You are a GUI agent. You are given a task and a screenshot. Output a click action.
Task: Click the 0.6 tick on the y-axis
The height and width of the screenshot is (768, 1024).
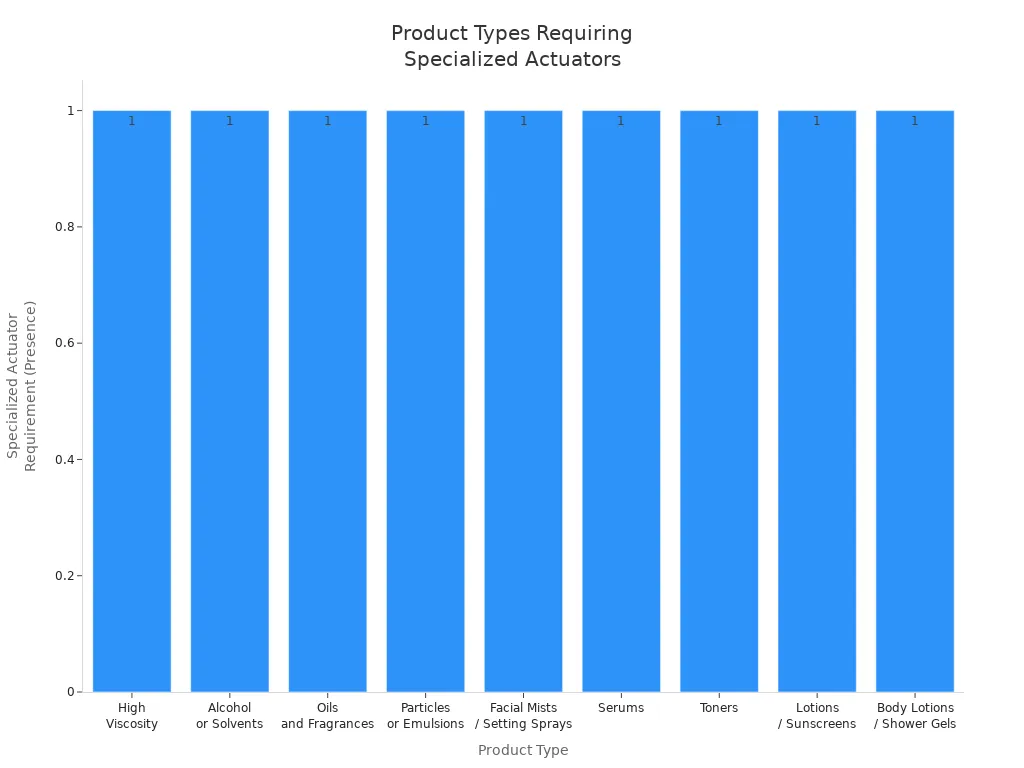pos(67,343)
